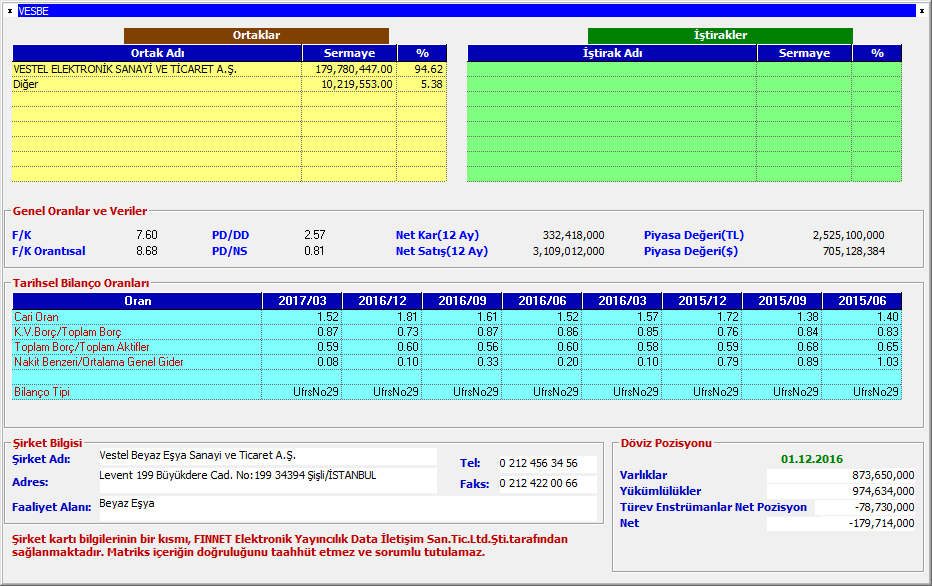Select the Genel Oranlar ve Veriler group title
This screenshot has height=586, width=932.
click(80, 211)
